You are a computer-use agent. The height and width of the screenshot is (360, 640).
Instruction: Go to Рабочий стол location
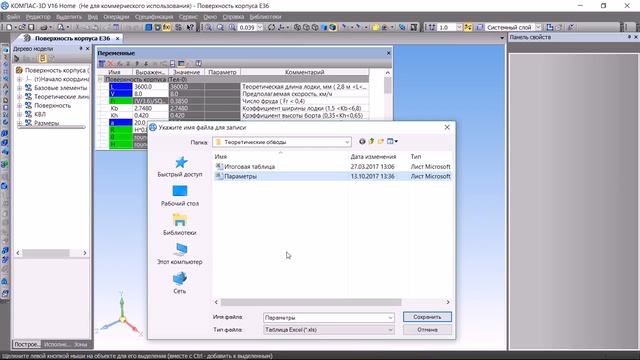click(x=180, y=196)
